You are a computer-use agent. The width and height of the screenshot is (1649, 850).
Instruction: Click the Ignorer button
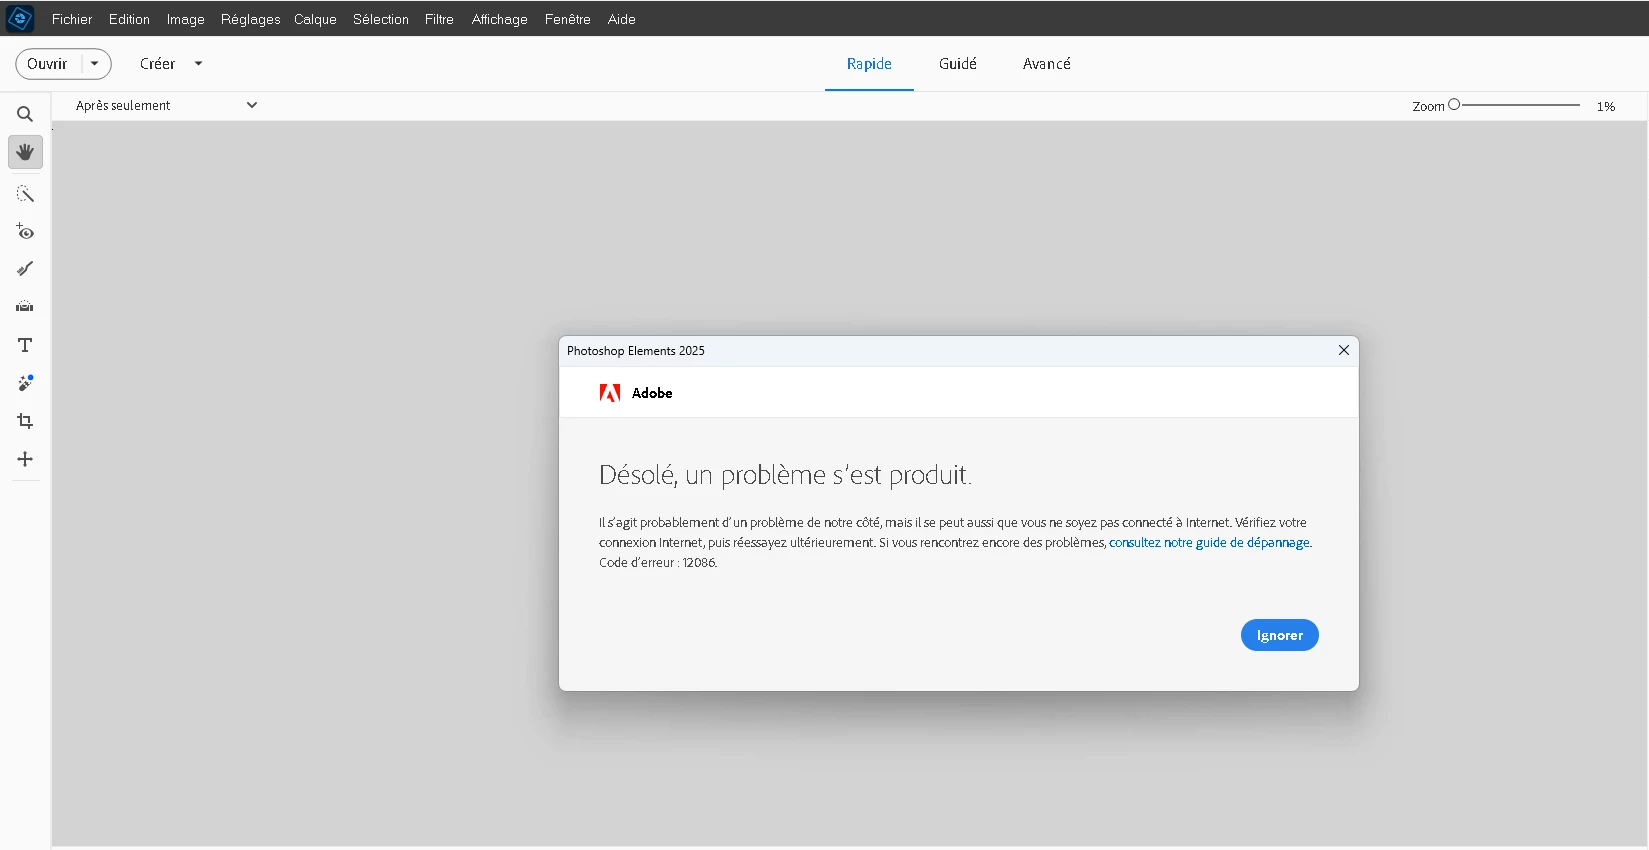tap(1280, 635)
